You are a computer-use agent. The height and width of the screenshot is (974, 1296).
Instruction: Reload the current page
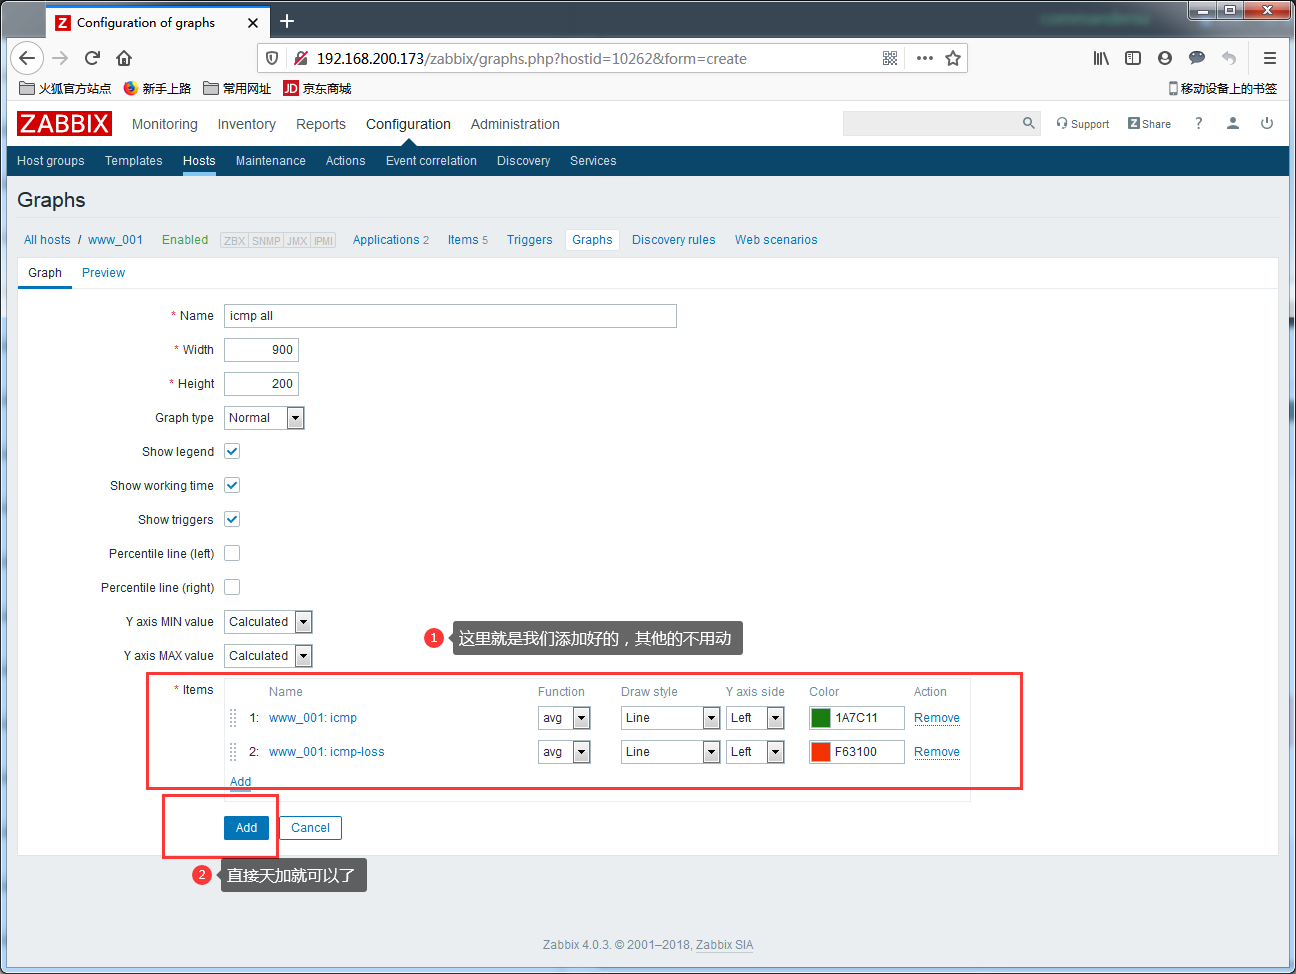(92, 58)
